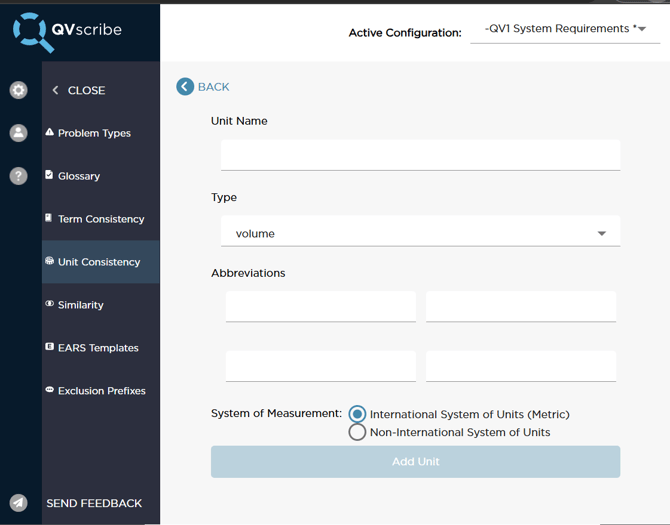Click the SEND FEEDBACK link
The image size is (670, 525).
point(94,503)
